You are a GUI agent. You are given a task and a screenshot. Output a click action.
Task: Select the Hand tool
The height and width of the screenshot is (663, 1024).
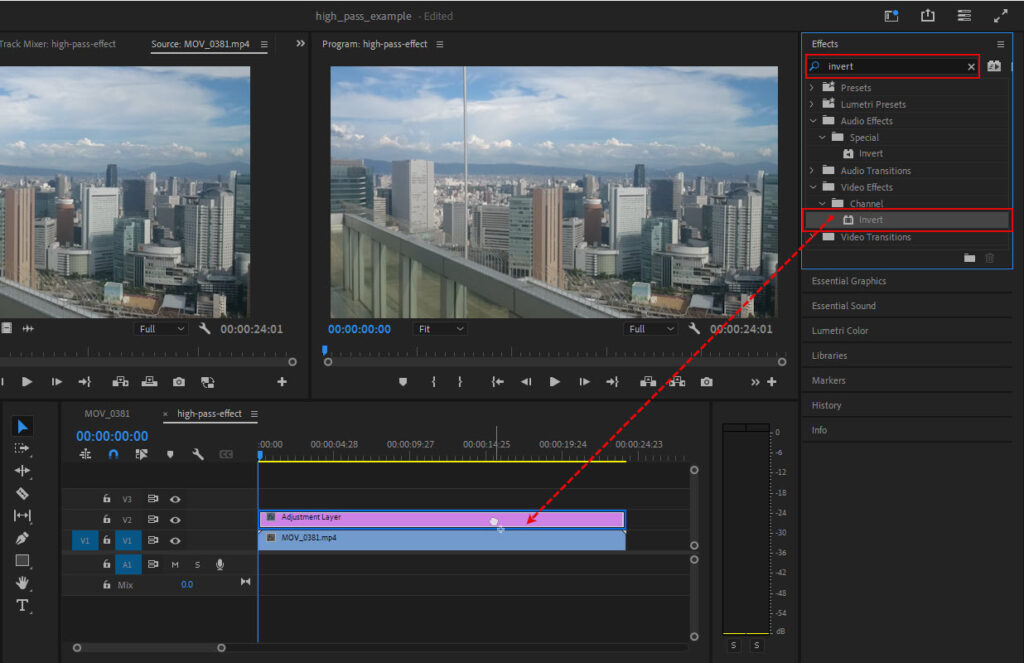point(22,583)
